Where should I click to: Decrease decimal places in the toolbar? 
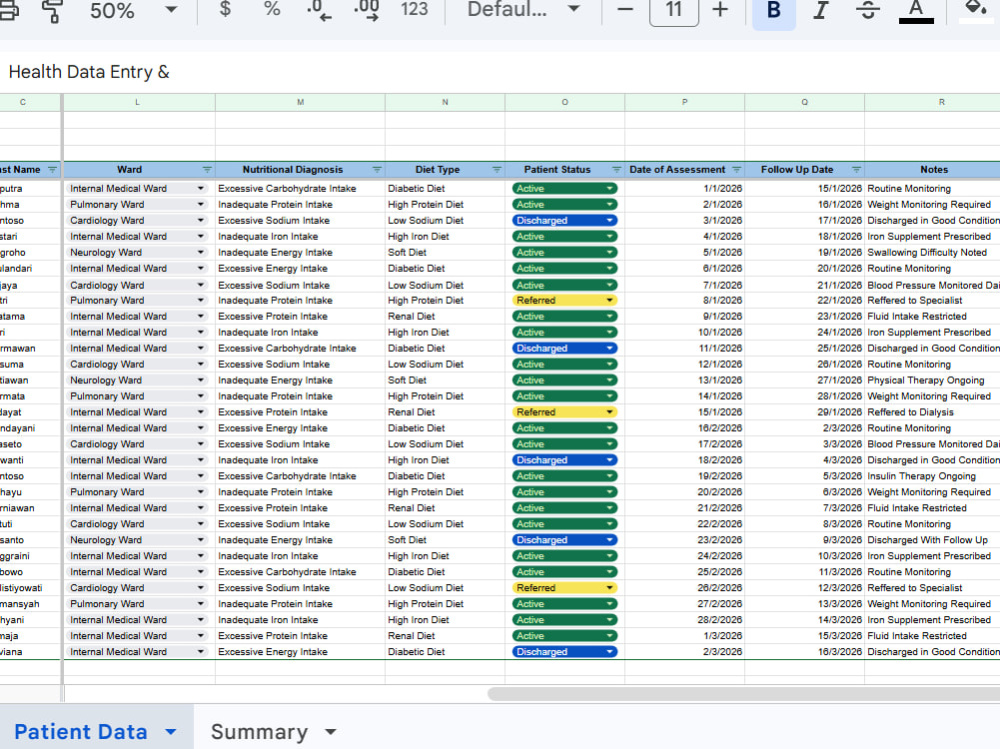(x=319, y=10)
